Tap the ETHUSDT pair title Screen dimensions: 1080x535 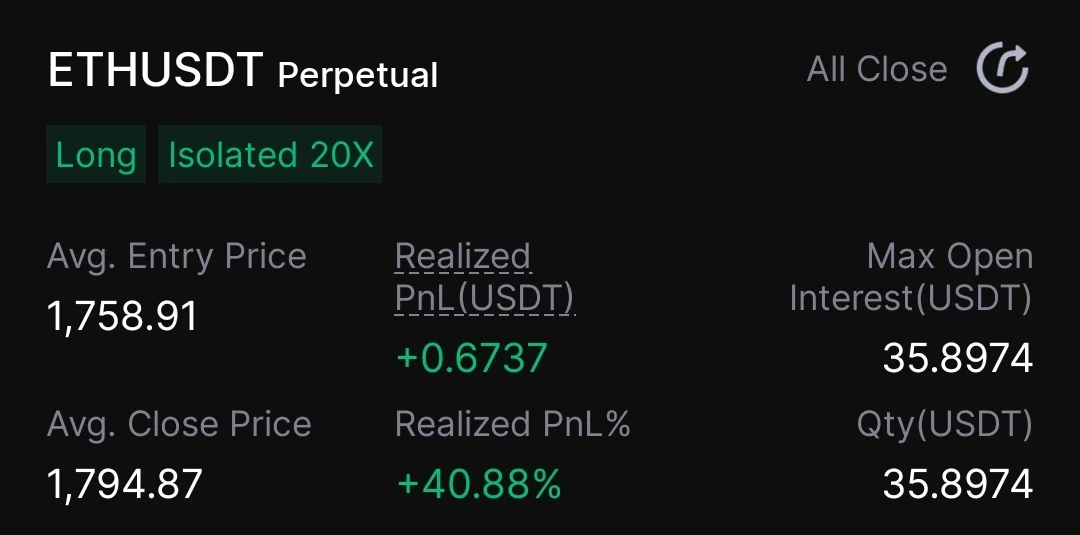click(155, 71)
